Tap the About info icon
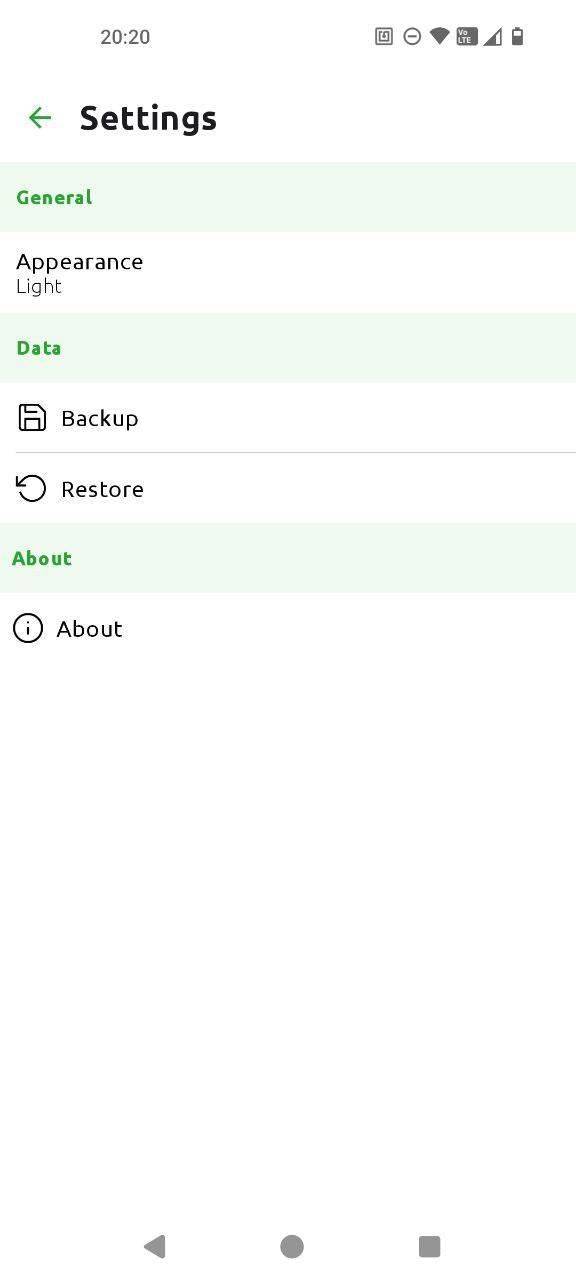576x1280 pixels. [27, 628]
